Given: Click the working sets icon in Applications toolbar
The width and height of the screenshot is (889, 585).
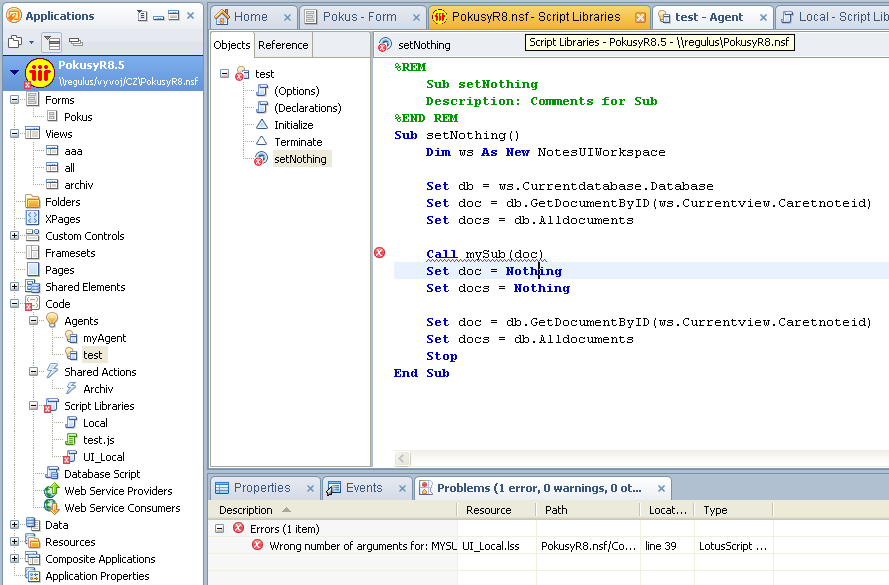Looking at the screenshot, I should coord(76,42).
